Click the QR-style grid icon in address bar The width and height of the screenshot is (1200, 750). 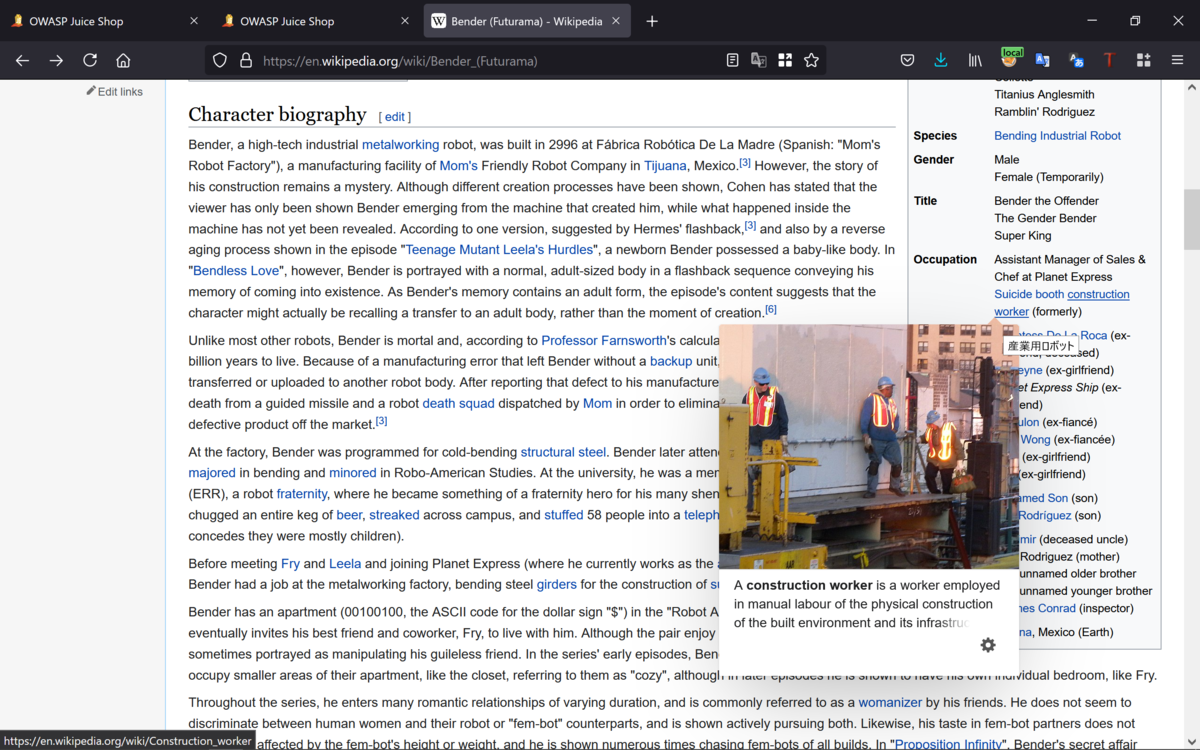pyautogui.click(x=785, y=60)
